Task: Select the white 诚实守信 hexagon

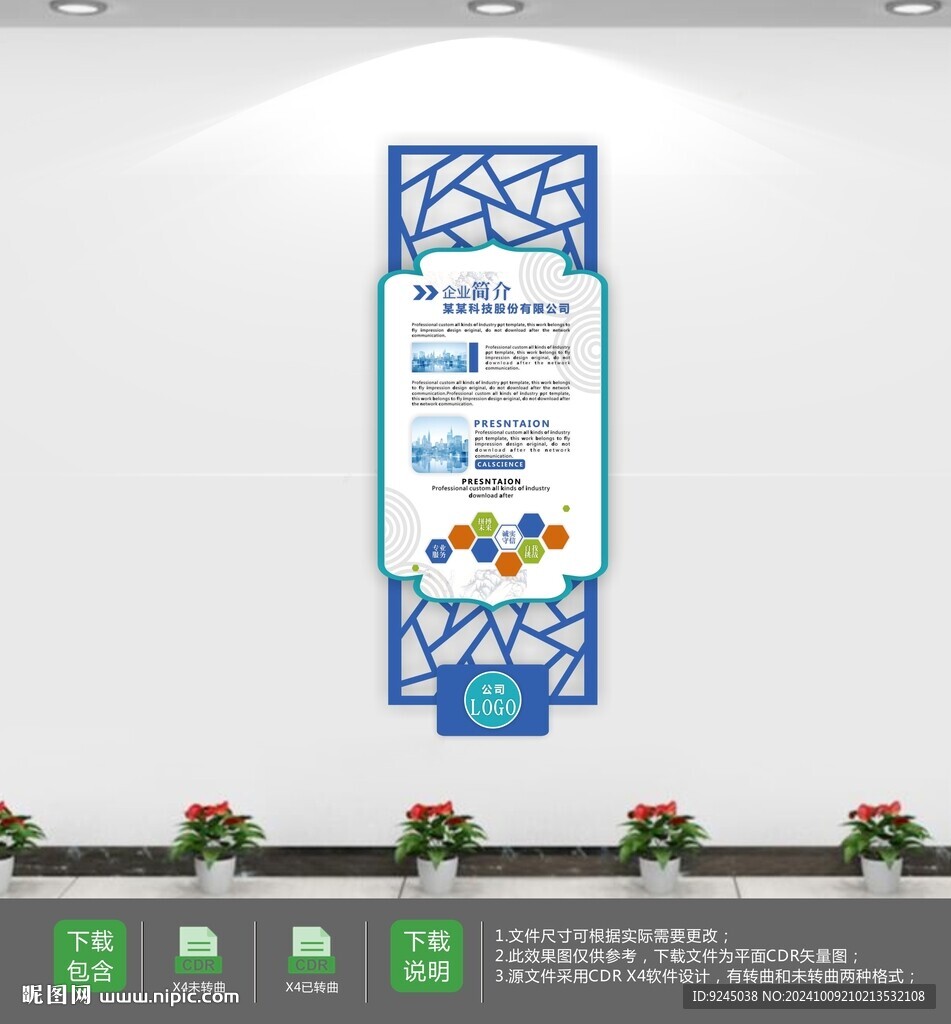Action: click(508, 537)
